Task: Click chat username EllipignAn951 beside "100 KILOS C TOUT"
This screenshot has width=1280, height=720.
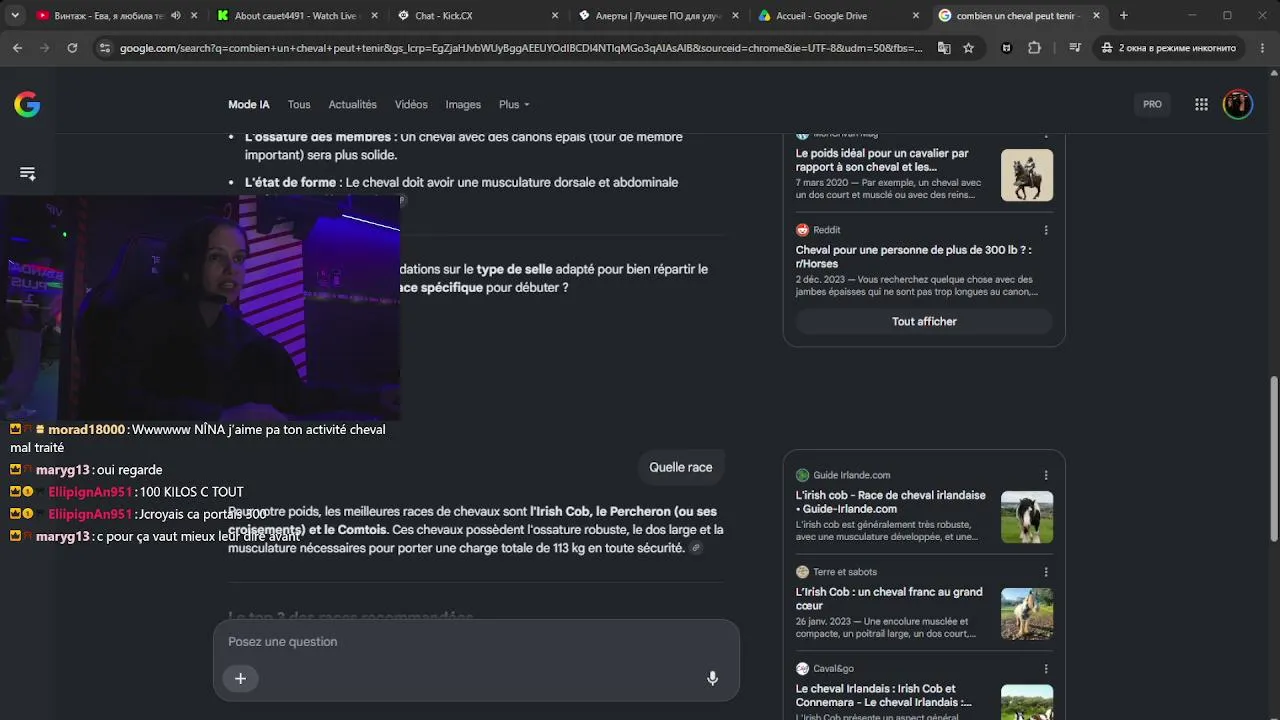Action: coord(90,492)
